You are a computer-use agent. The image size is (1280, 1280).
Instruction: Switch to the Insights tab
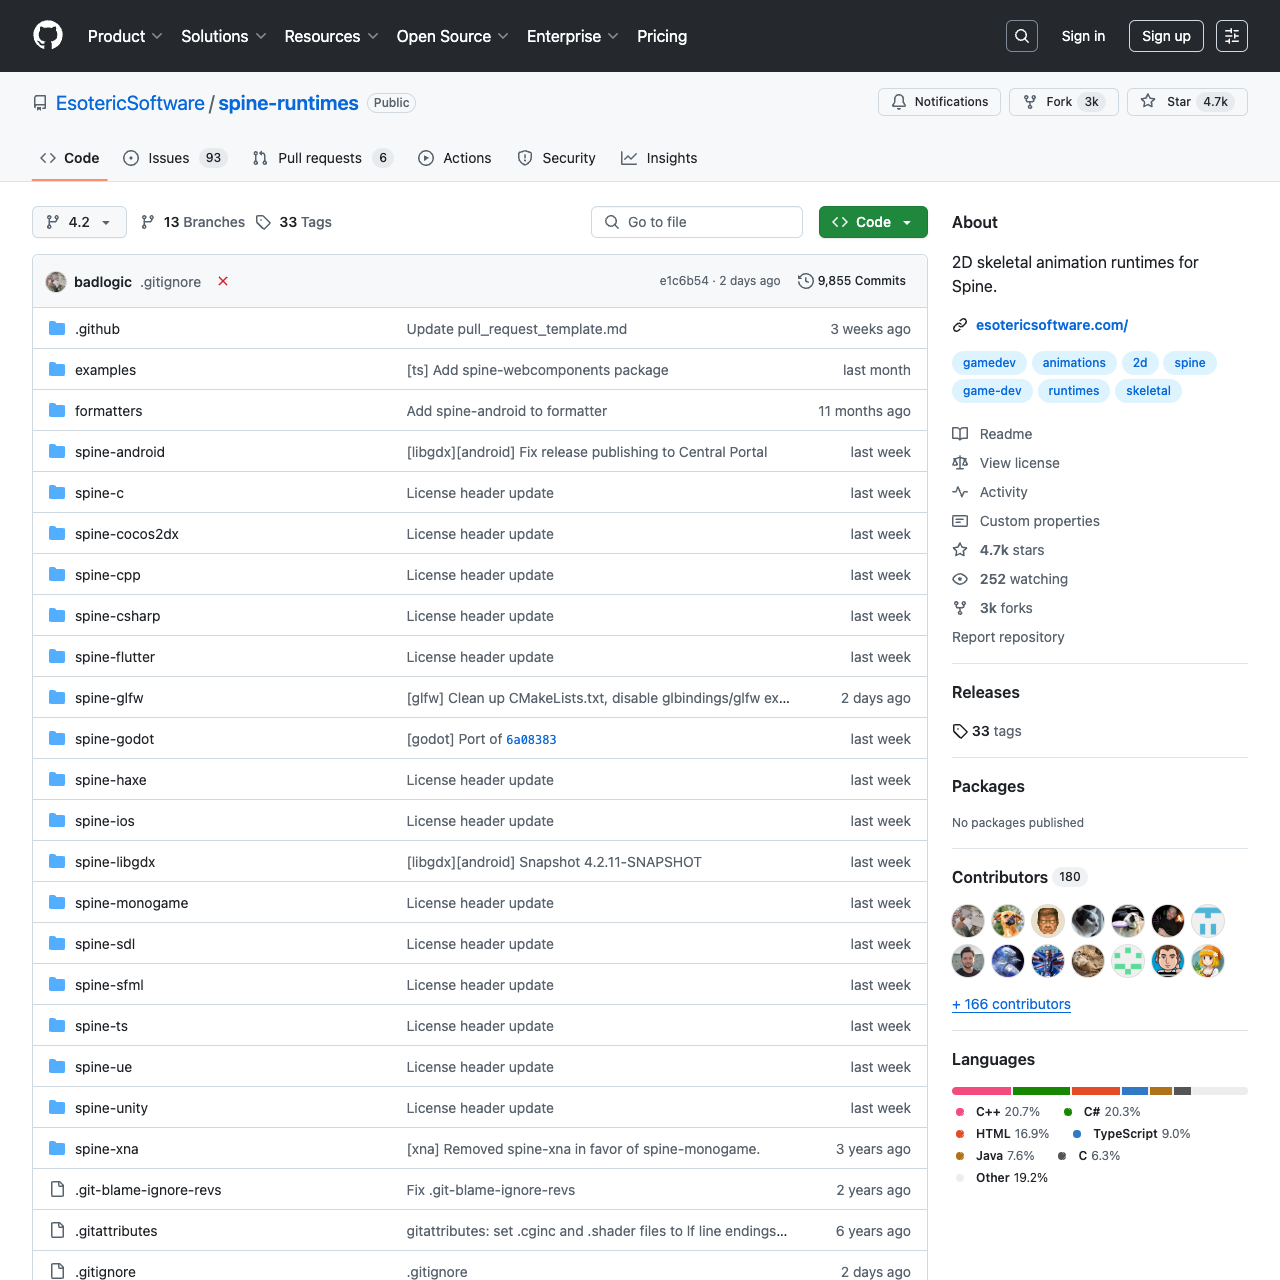click(660, 158)
